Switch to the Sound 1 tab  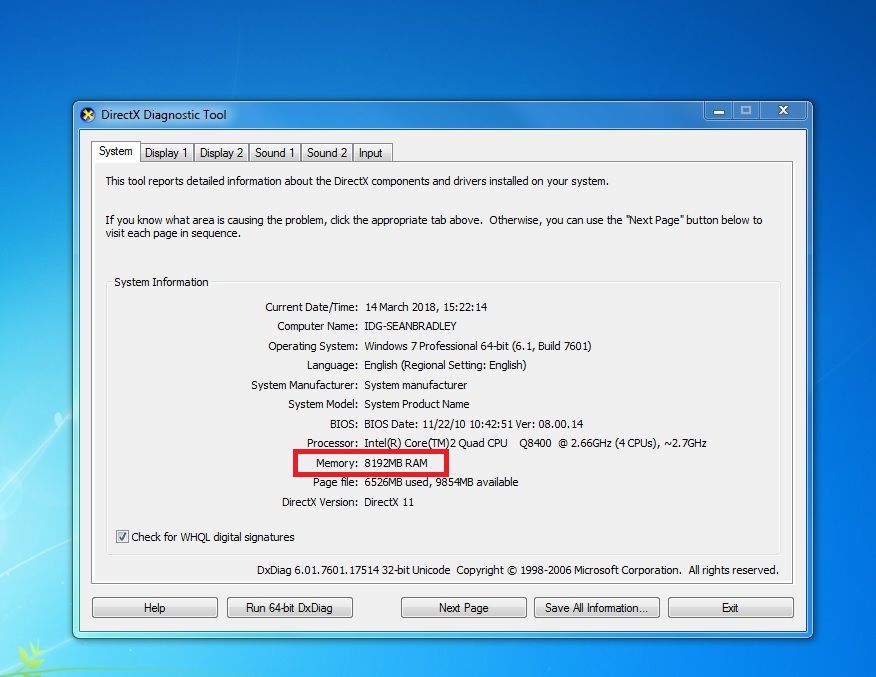275,153
